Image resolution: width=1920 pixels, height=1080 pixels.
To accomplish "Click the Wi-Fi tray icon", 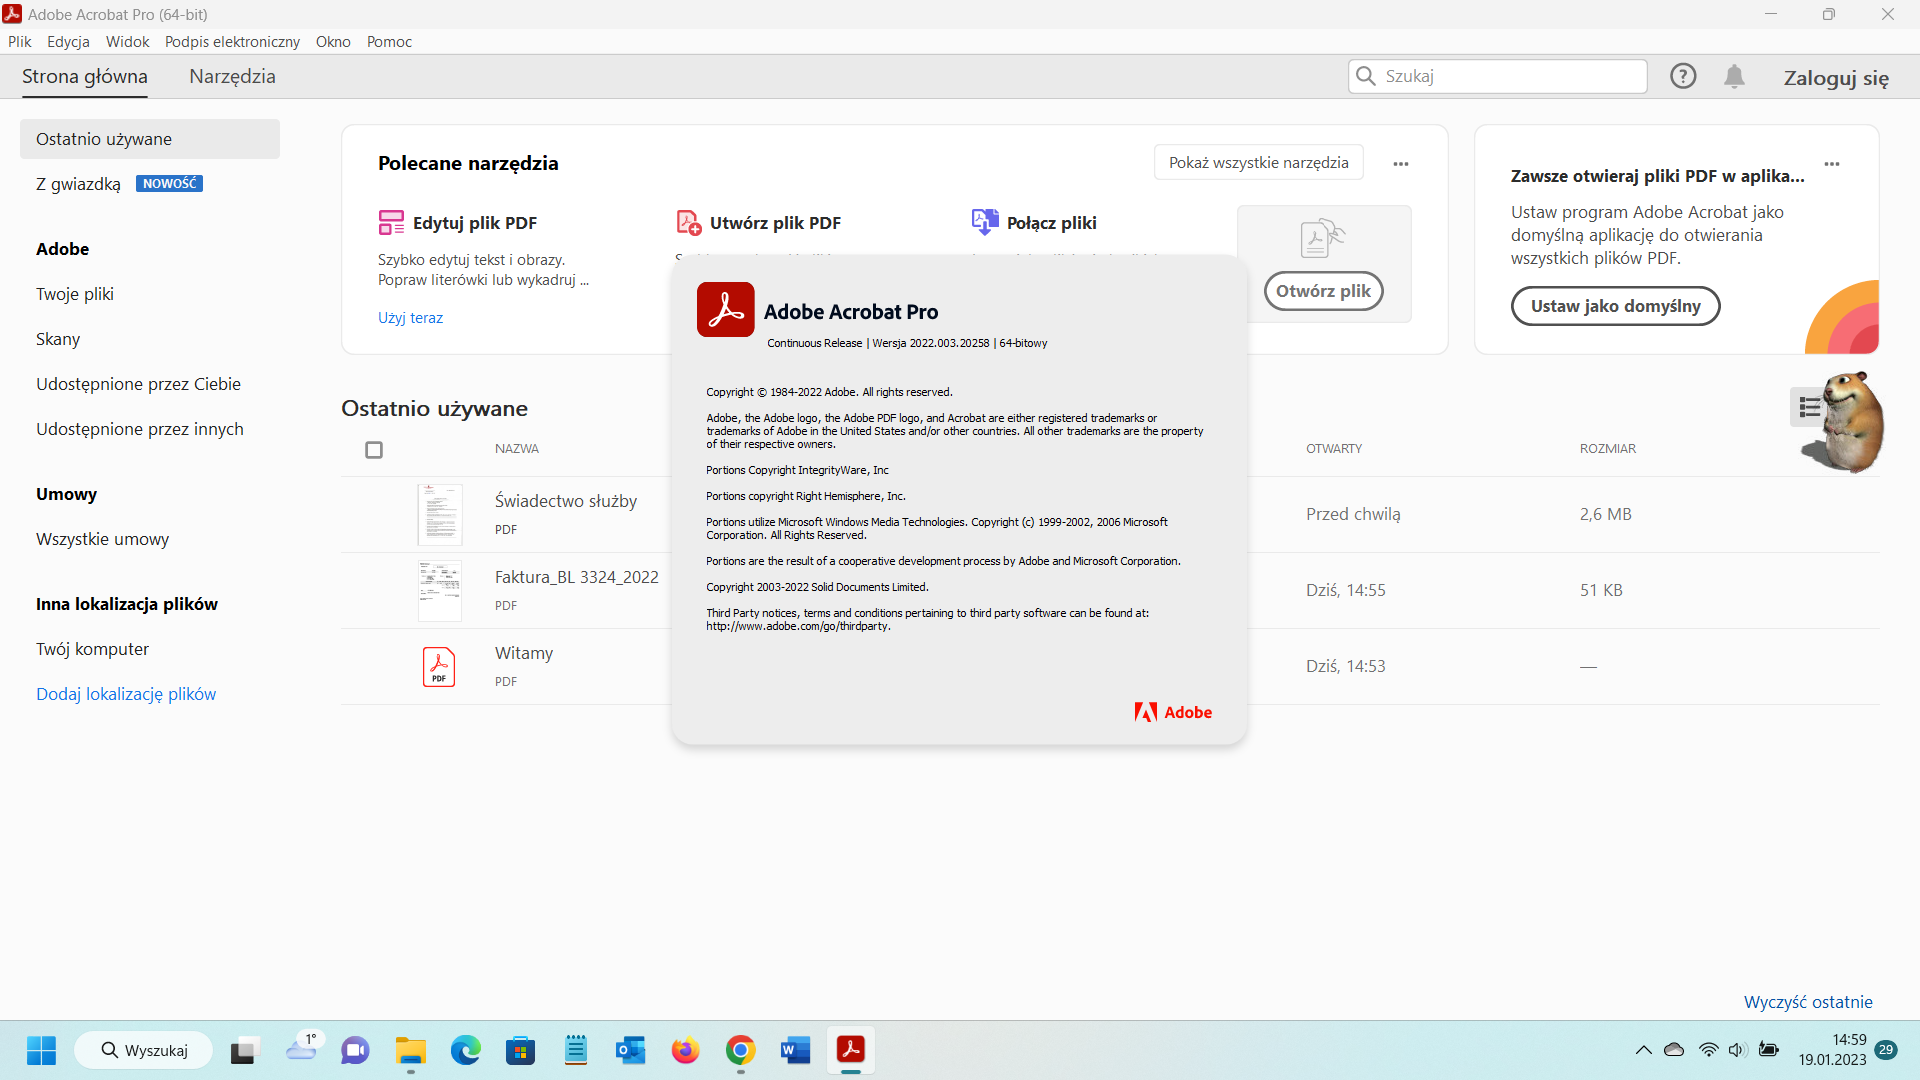I will pyautogui.click(x=1708, y=1050).
